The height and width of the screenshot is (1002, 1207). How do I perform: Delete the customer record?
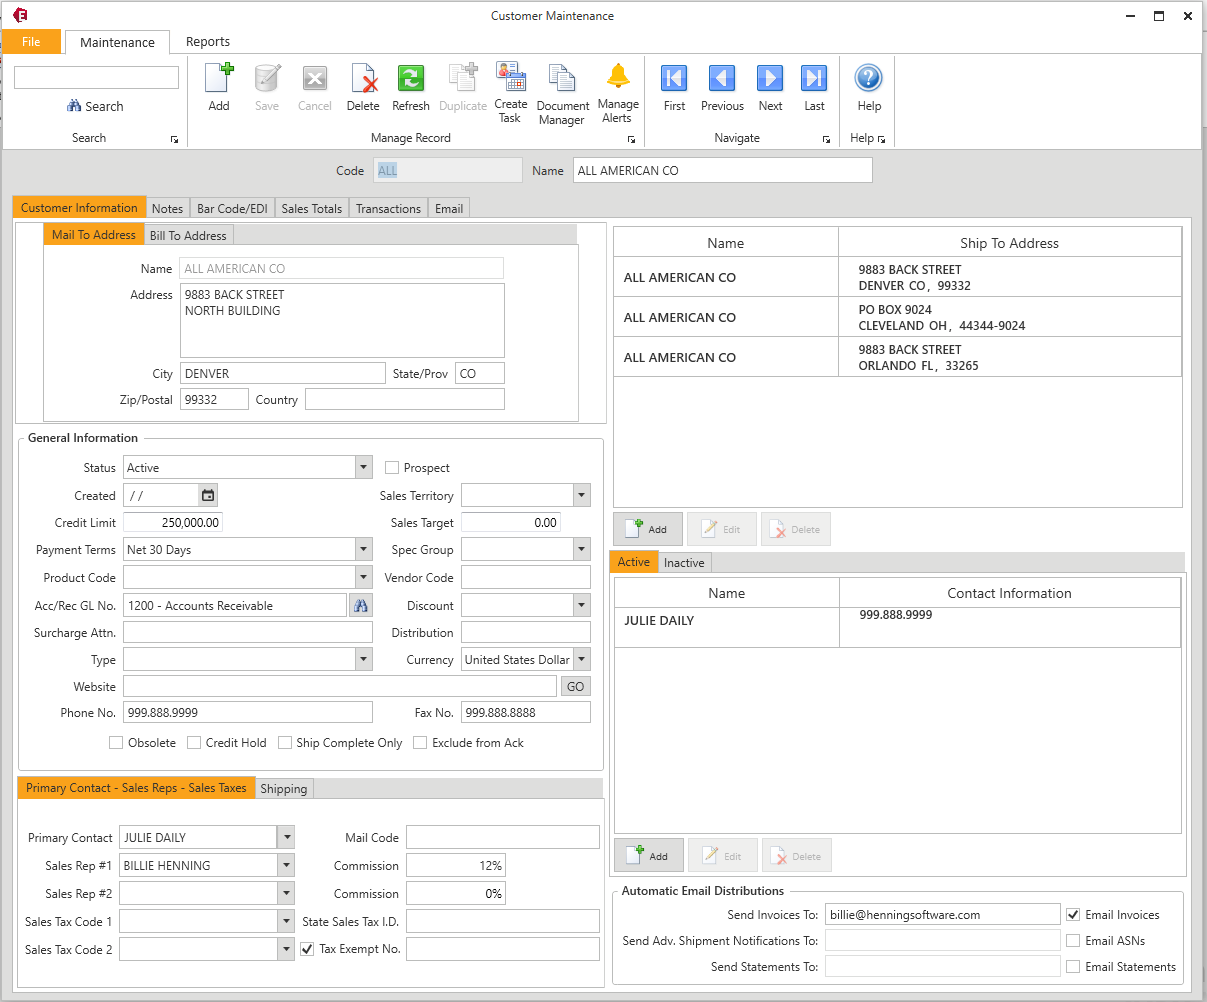[363, 87]
